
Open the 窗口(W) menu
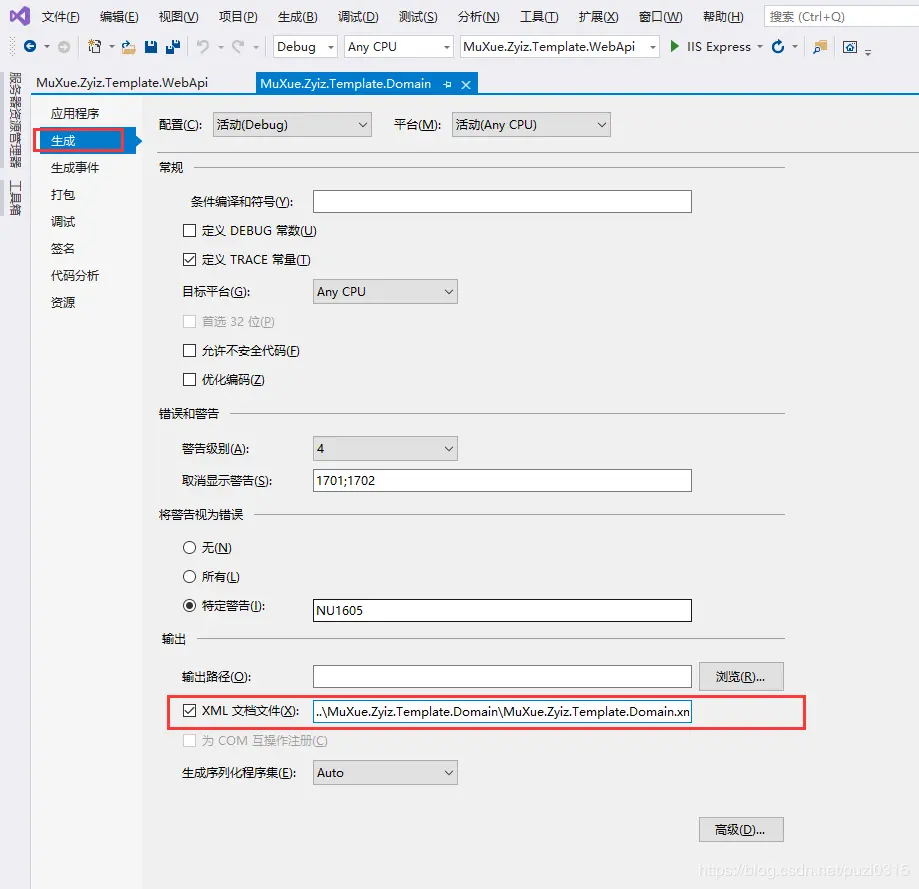661,17
